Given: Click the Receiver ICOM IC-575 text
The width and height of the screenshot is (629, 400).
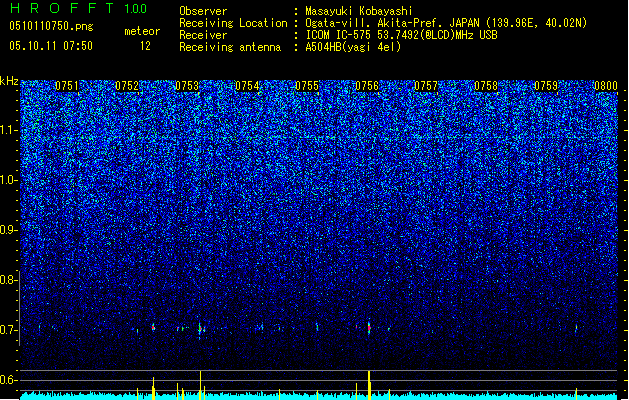Looking at the screenshot, I should (401, 35).
